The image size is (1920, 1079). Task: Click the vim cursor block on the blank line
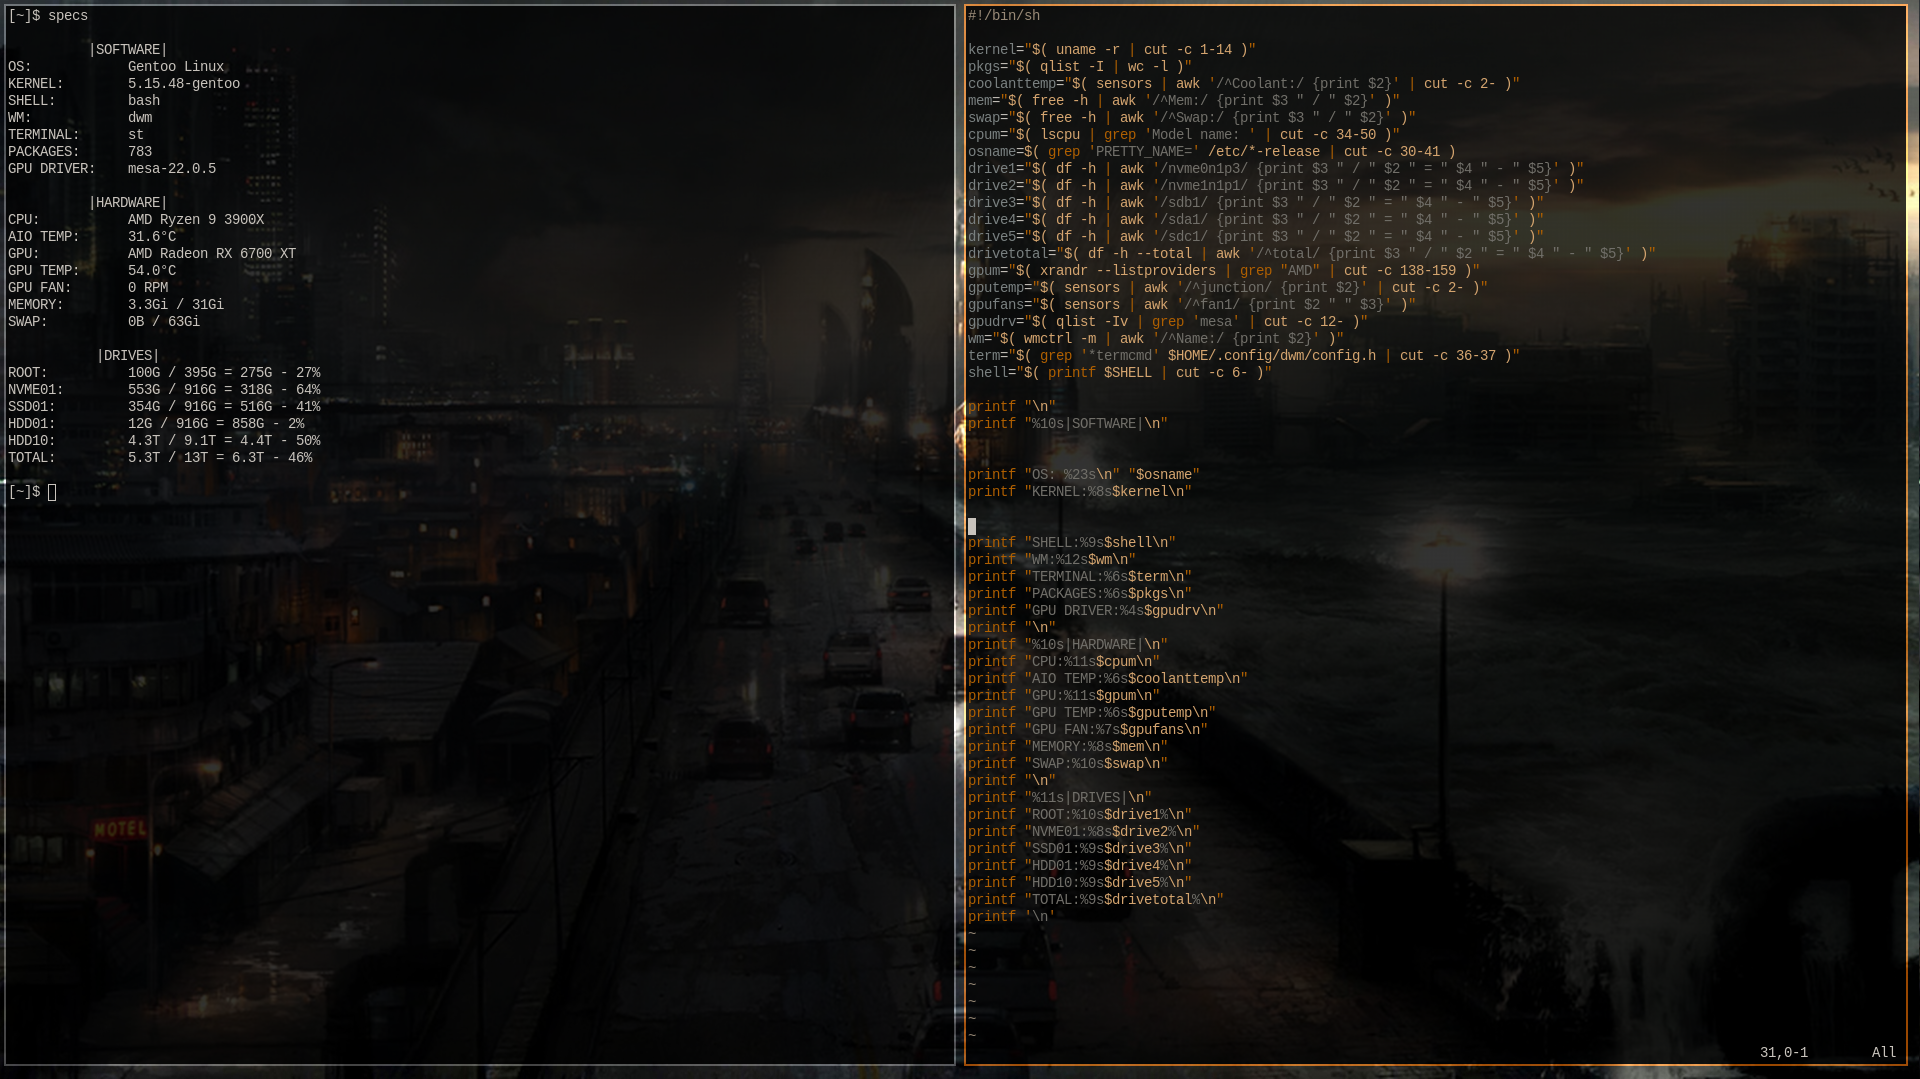coord(972,526)
